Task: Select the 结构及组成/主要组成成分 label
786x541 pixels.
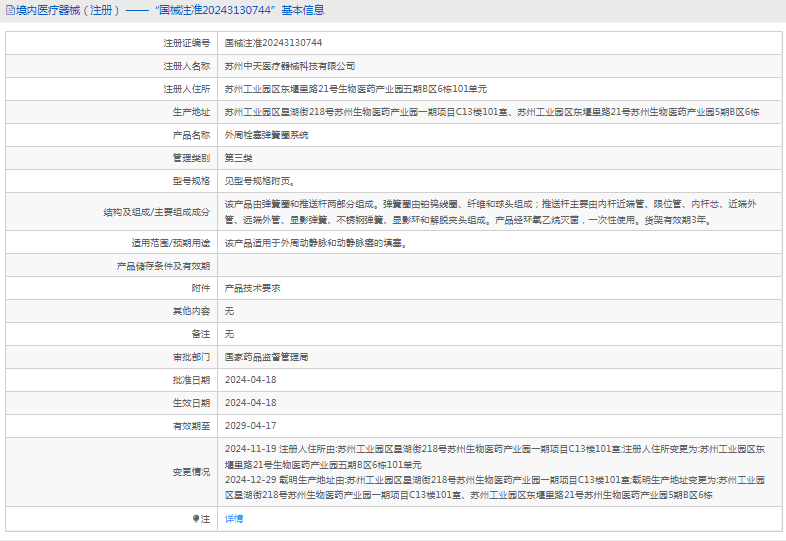Action: pyautogui.click(x=157, y=212)
